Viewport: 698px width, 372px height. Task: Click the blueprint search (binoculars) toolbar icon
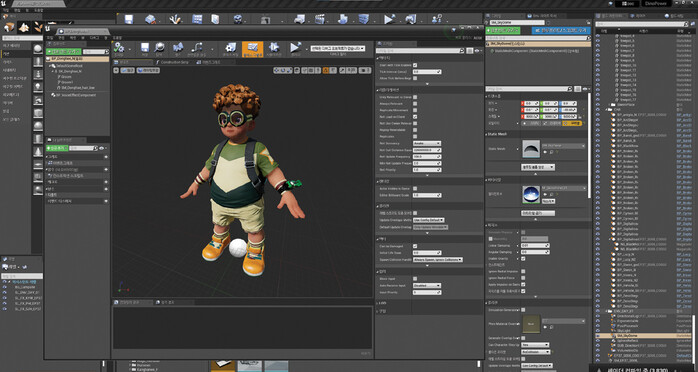[x=178, y=48]
